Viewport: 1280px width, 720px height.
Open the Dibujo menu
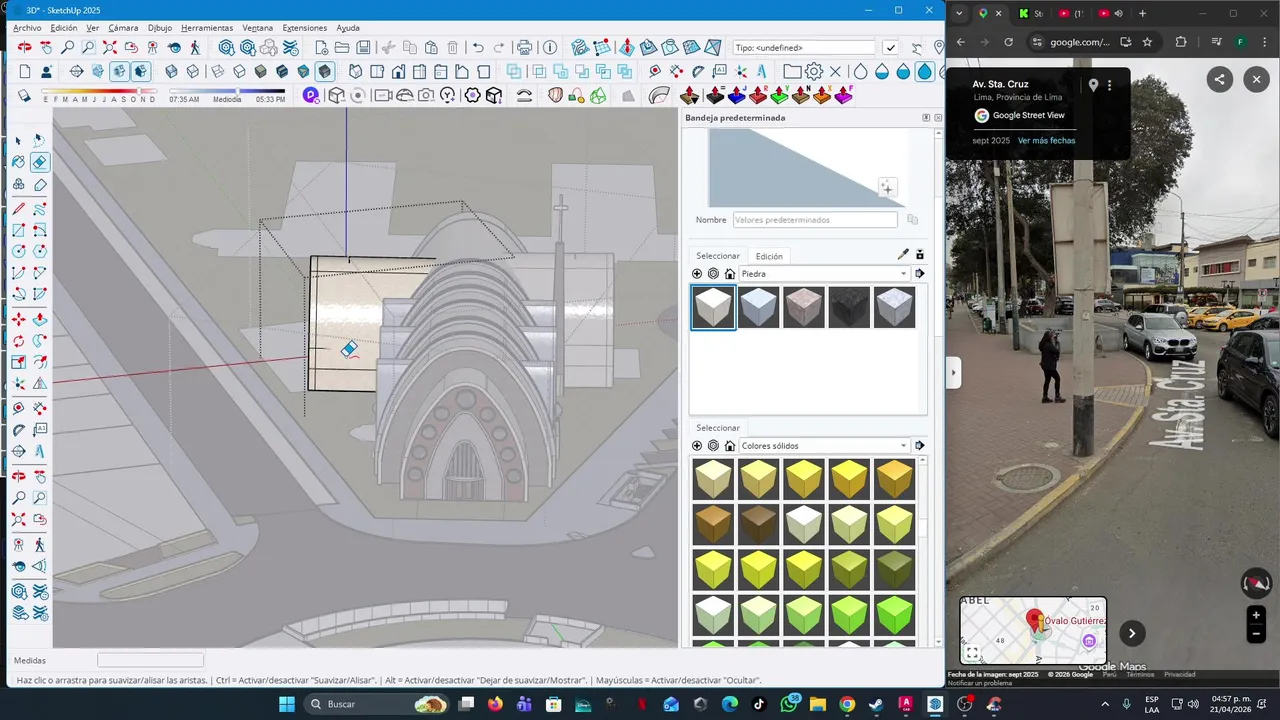[x=160, y=28]
